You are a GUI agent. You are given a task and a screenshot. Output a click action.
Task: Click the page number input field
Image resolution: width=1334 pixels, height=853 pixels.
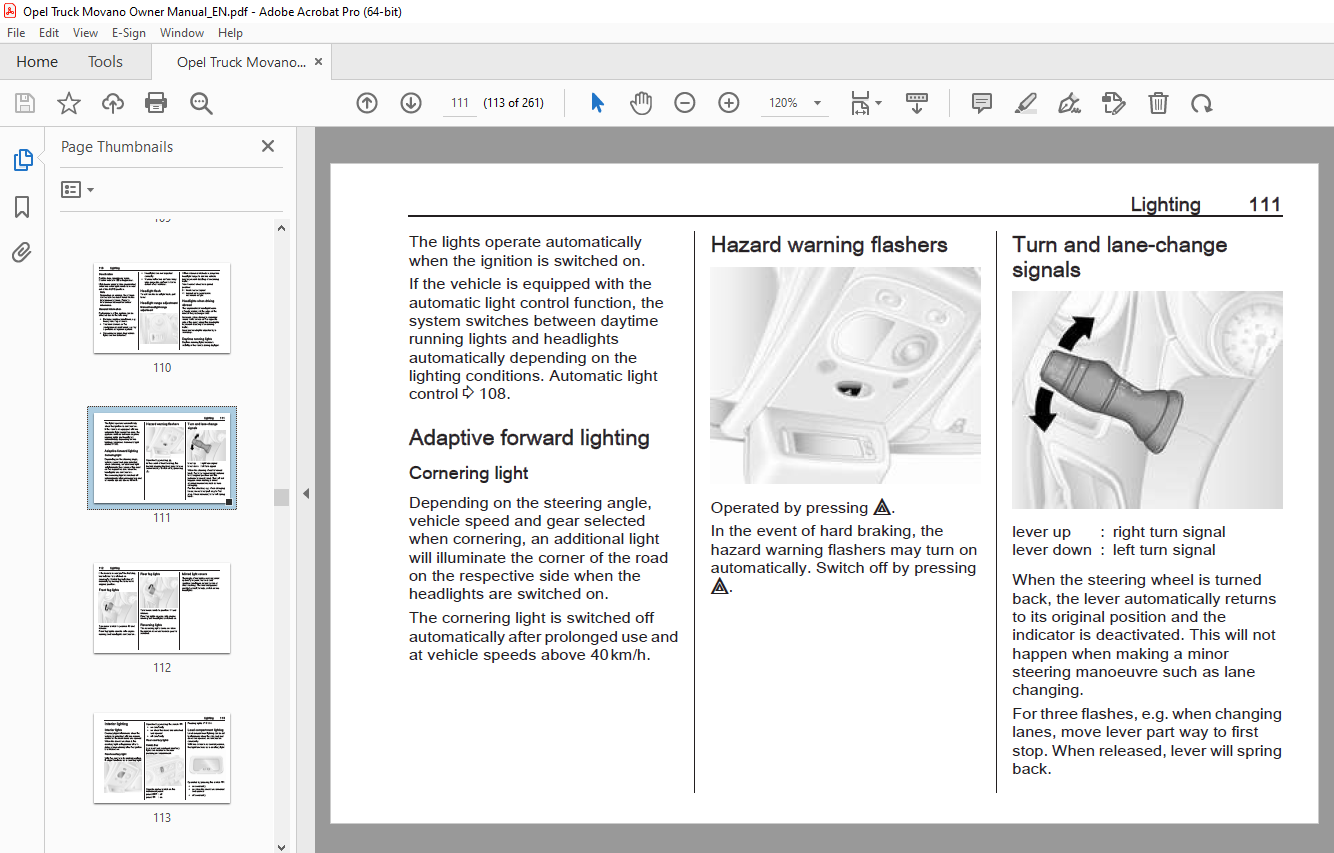(x=460, y=103)
